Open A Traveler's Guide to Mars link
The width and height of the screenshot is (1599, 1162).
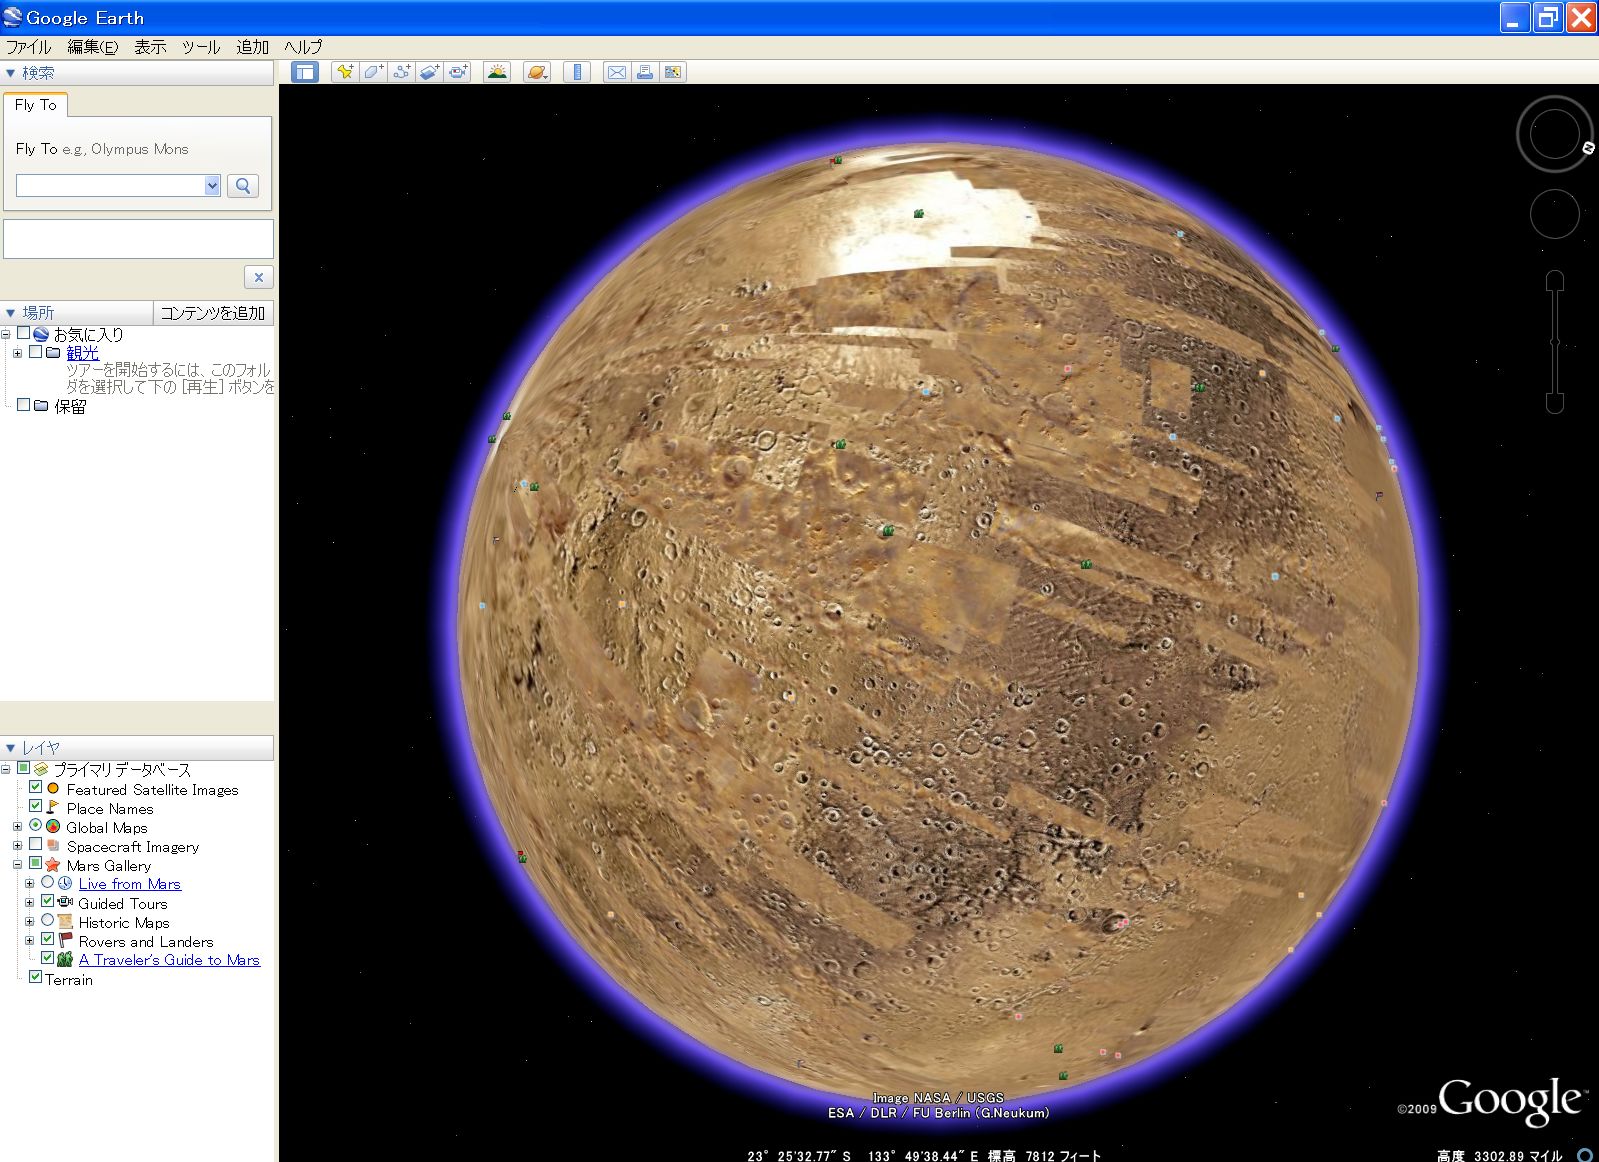click(x=169, y=960)
